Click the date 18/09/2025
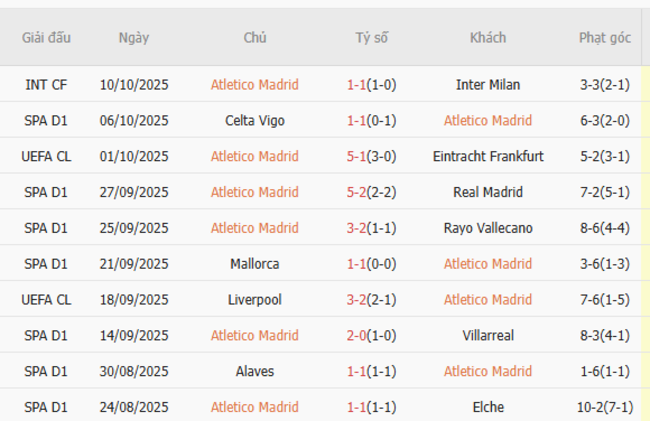The image size is (650, 421). (x=134, y=300)
